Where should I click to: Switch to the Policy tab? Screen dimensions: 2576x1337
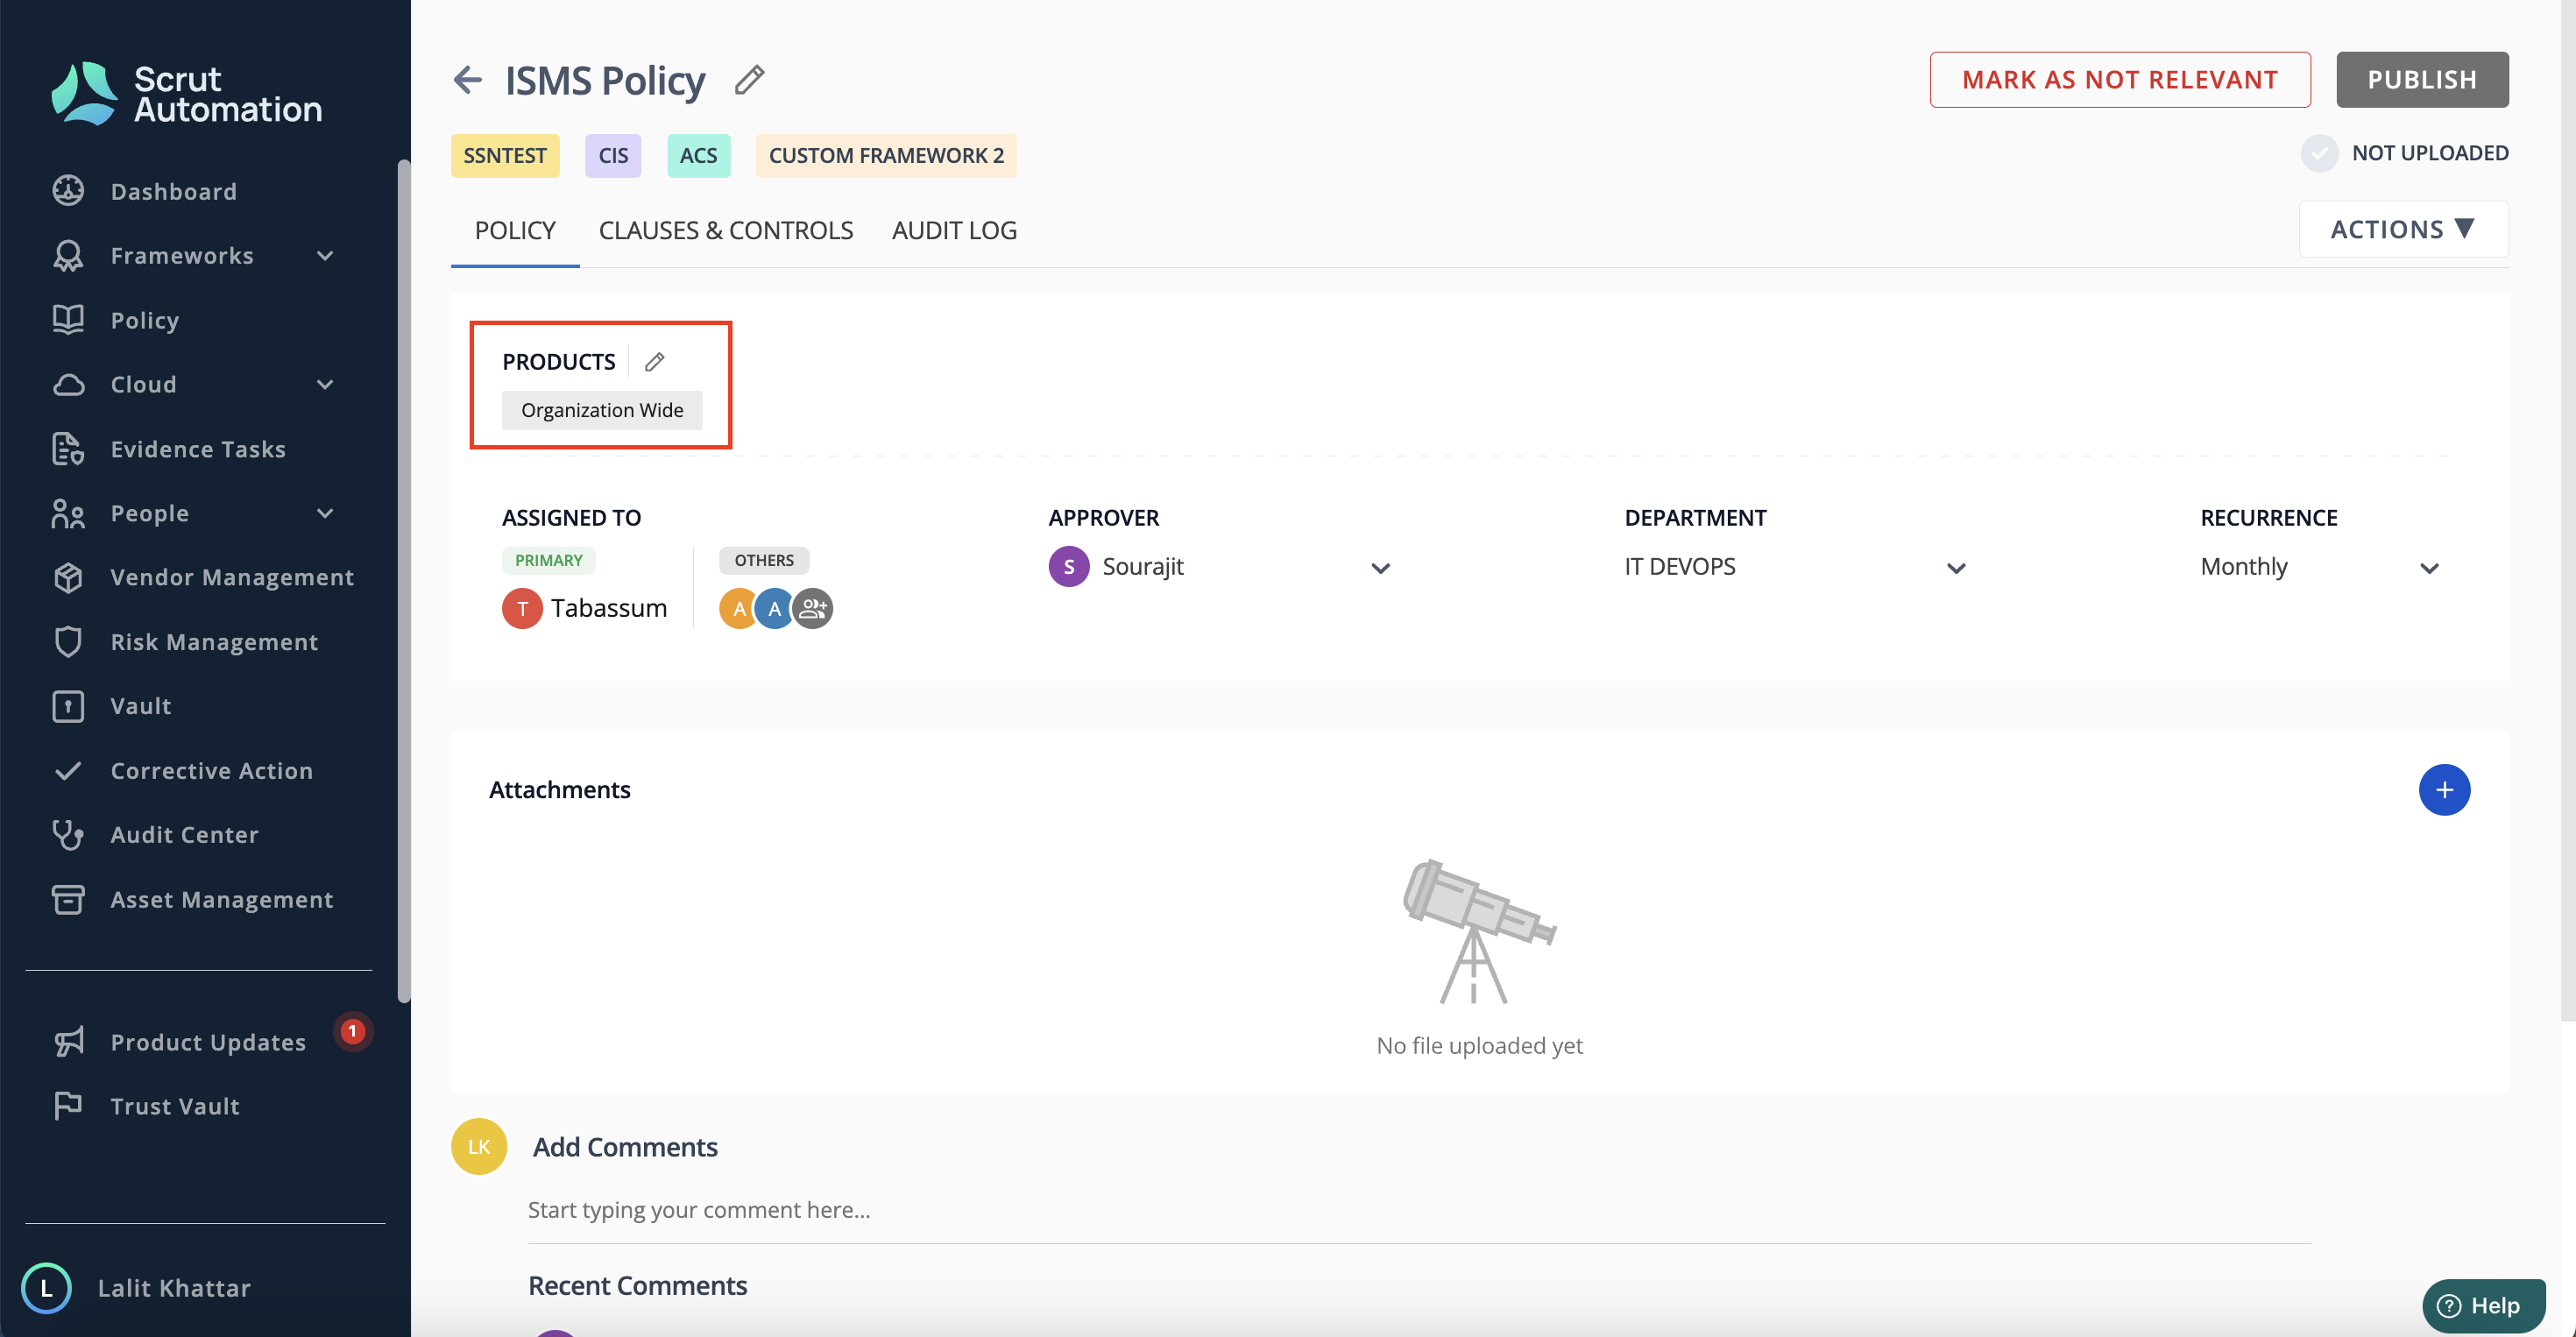(x=515, y=230)
